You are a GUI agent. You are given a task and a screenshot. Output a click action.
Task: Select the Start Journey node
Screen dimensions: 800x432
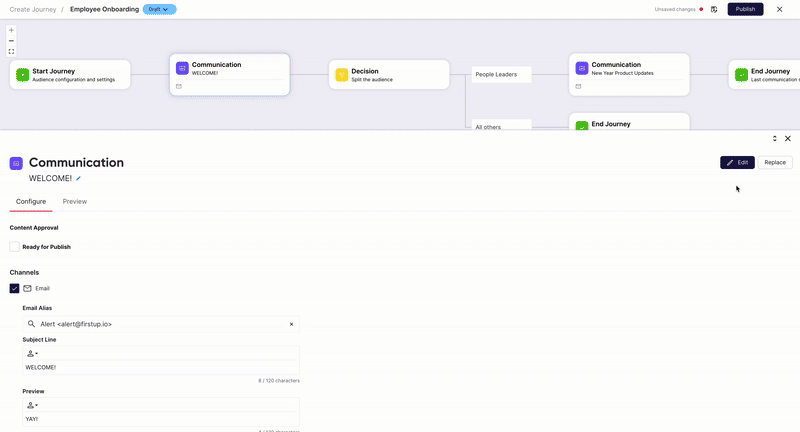(x=70, y=74)
